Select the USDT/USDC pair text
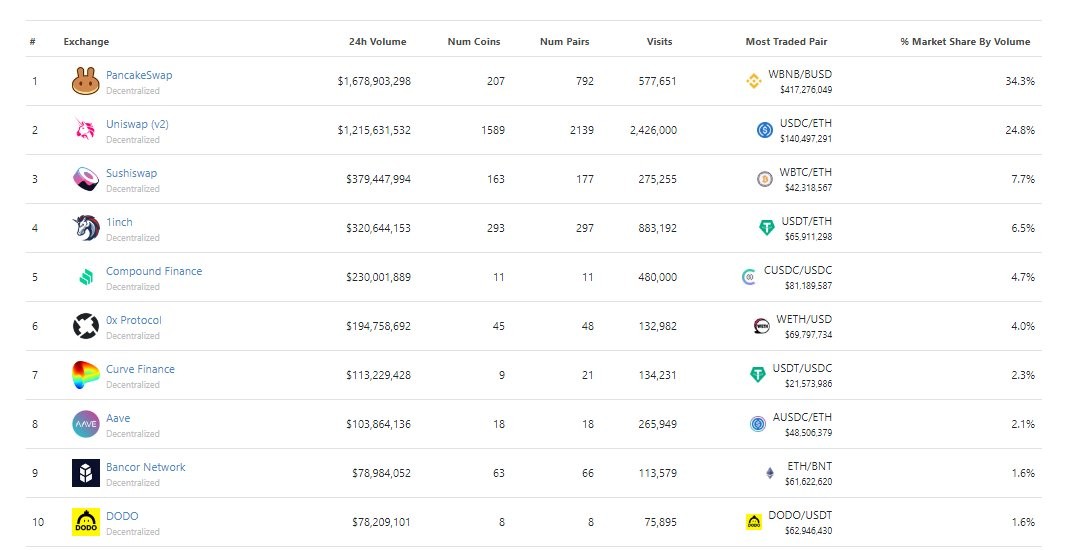The height and width of the screenshot is (550, 1085). (x=803, y=369)
